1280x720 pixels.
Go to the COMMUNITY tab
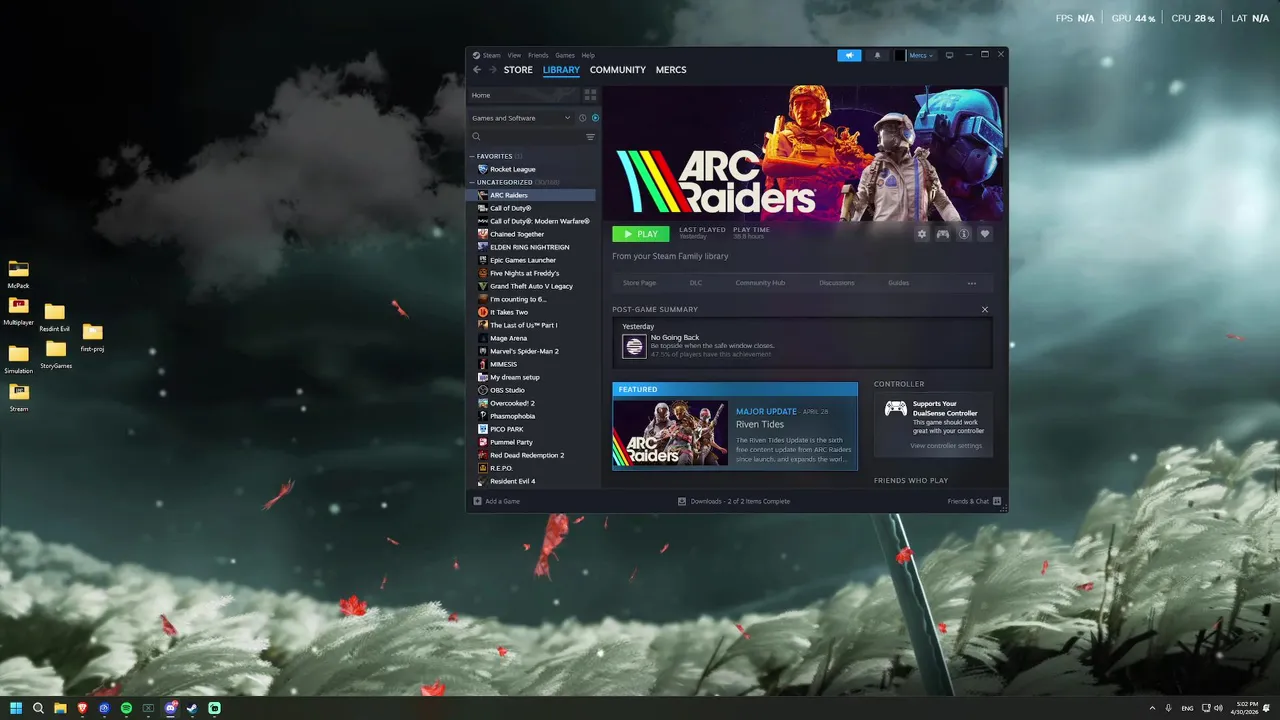618,70
